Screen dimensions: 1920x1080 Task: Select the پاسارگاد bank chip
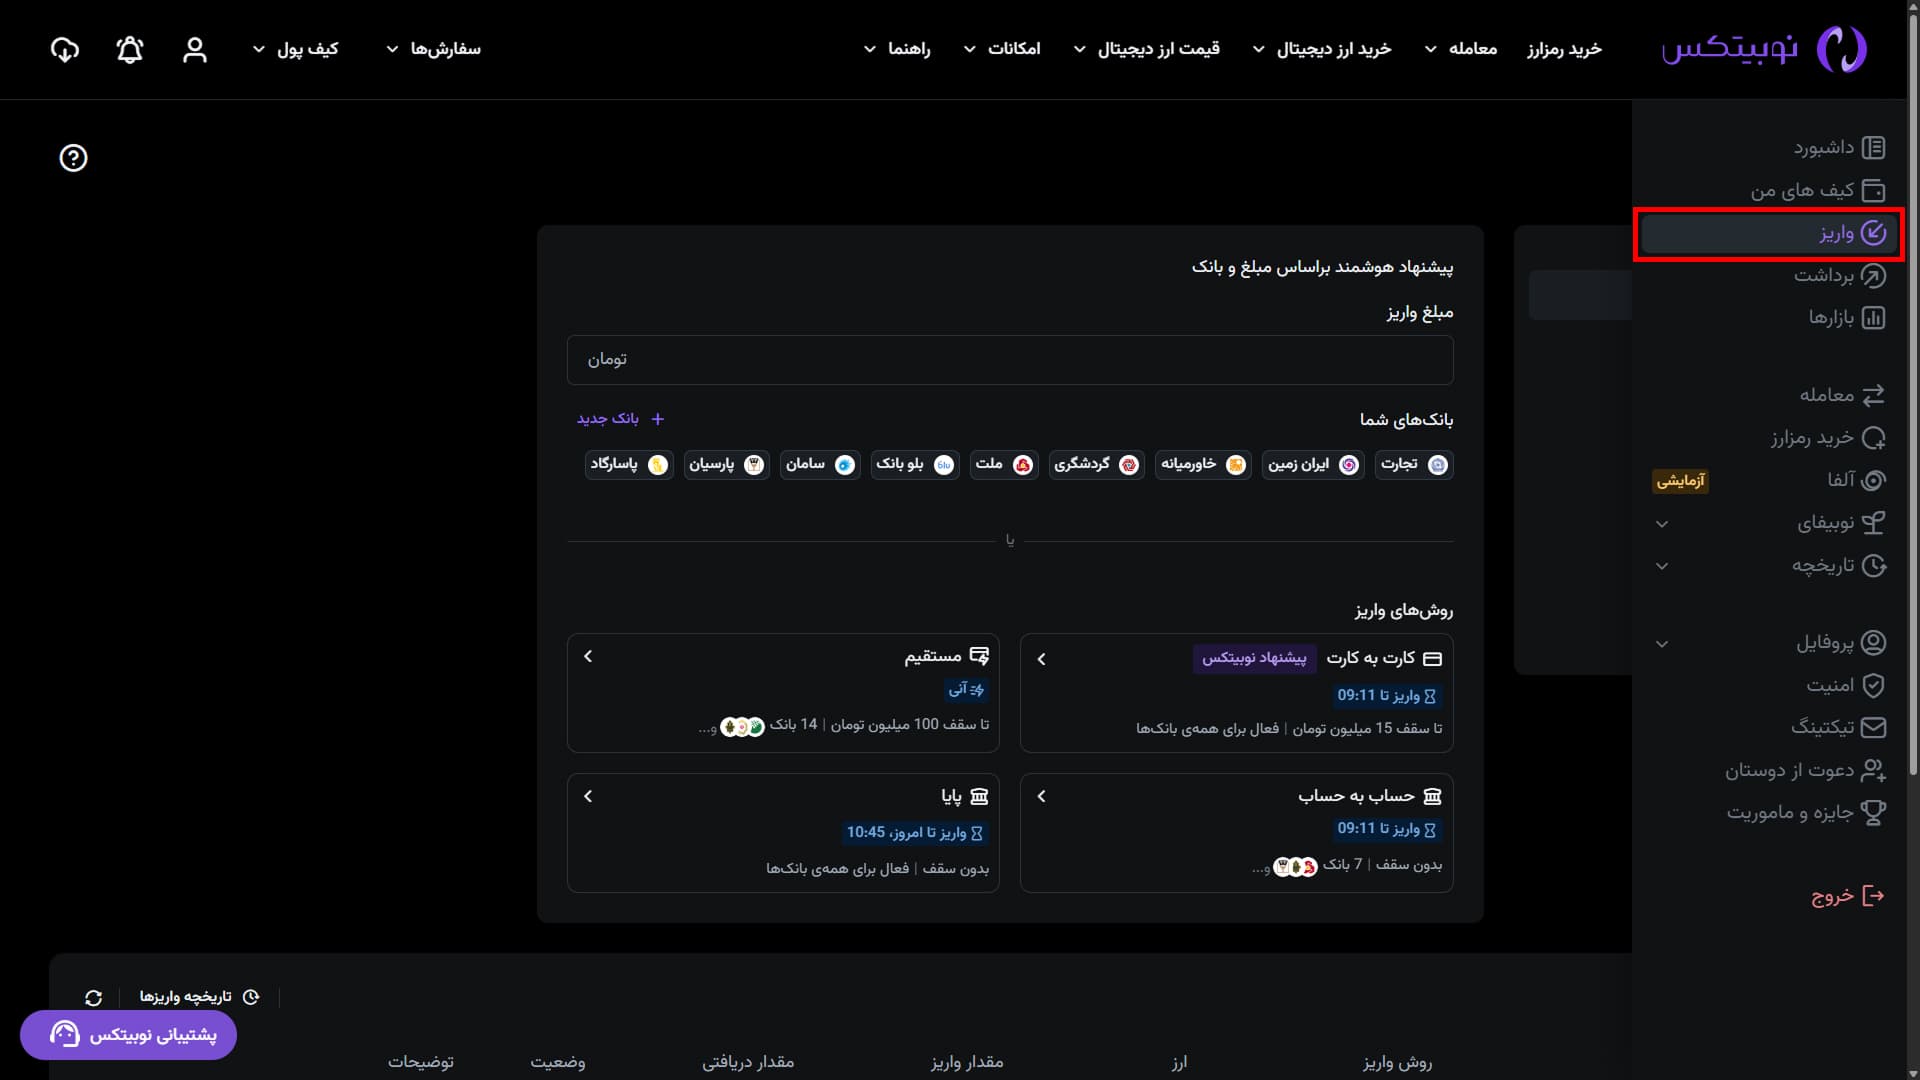pyautogui.click(x=629, y=464)
